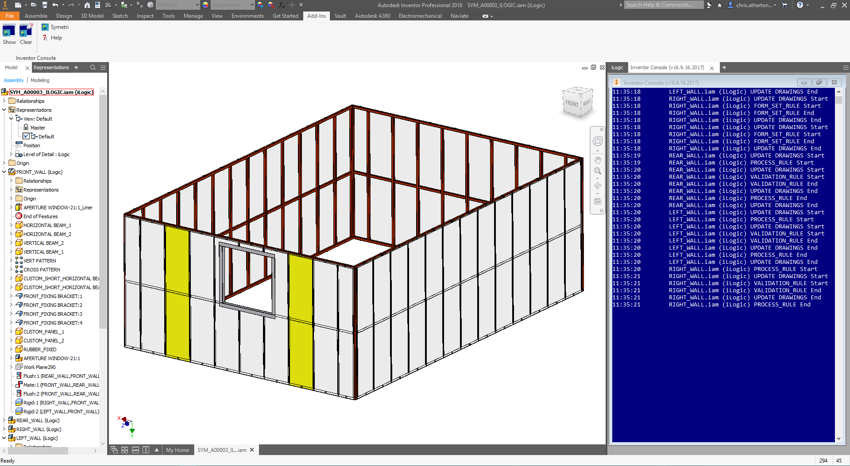This screenshot has height=466, width=850.
Task: Select FRONT_FIXING BRACKET:1 in browser
Action: 53,296
